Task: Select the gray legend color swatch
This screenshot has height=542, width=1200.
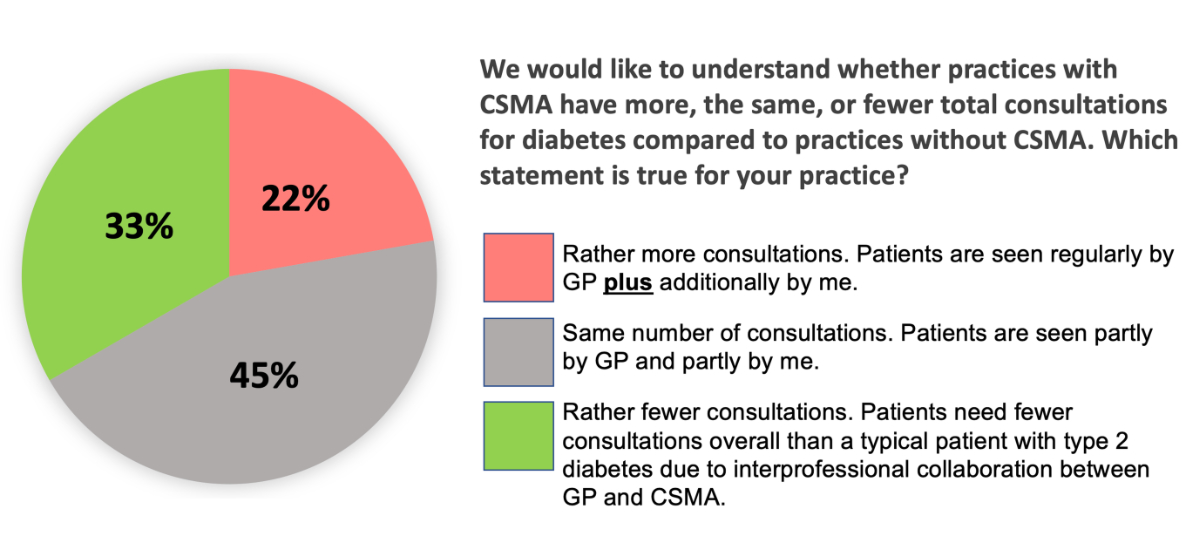Action: (x=518, y=352)
